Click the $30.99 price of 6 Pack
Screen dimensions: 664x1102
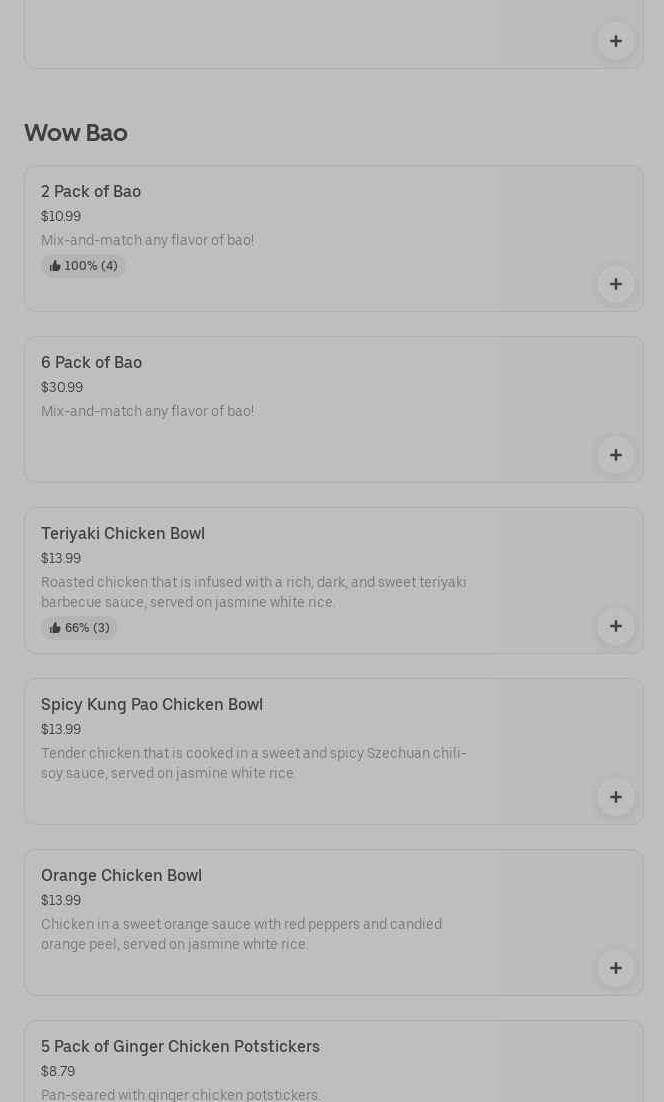click(62, 387)
